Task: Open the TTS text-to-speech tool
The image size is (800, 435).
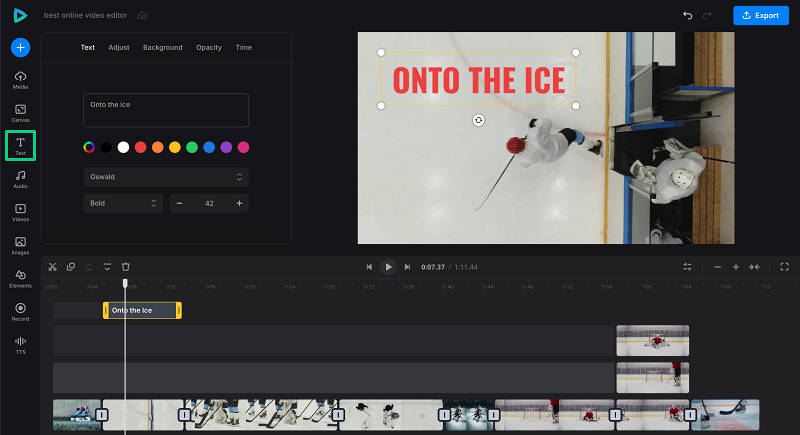Action: click(20, 345)
